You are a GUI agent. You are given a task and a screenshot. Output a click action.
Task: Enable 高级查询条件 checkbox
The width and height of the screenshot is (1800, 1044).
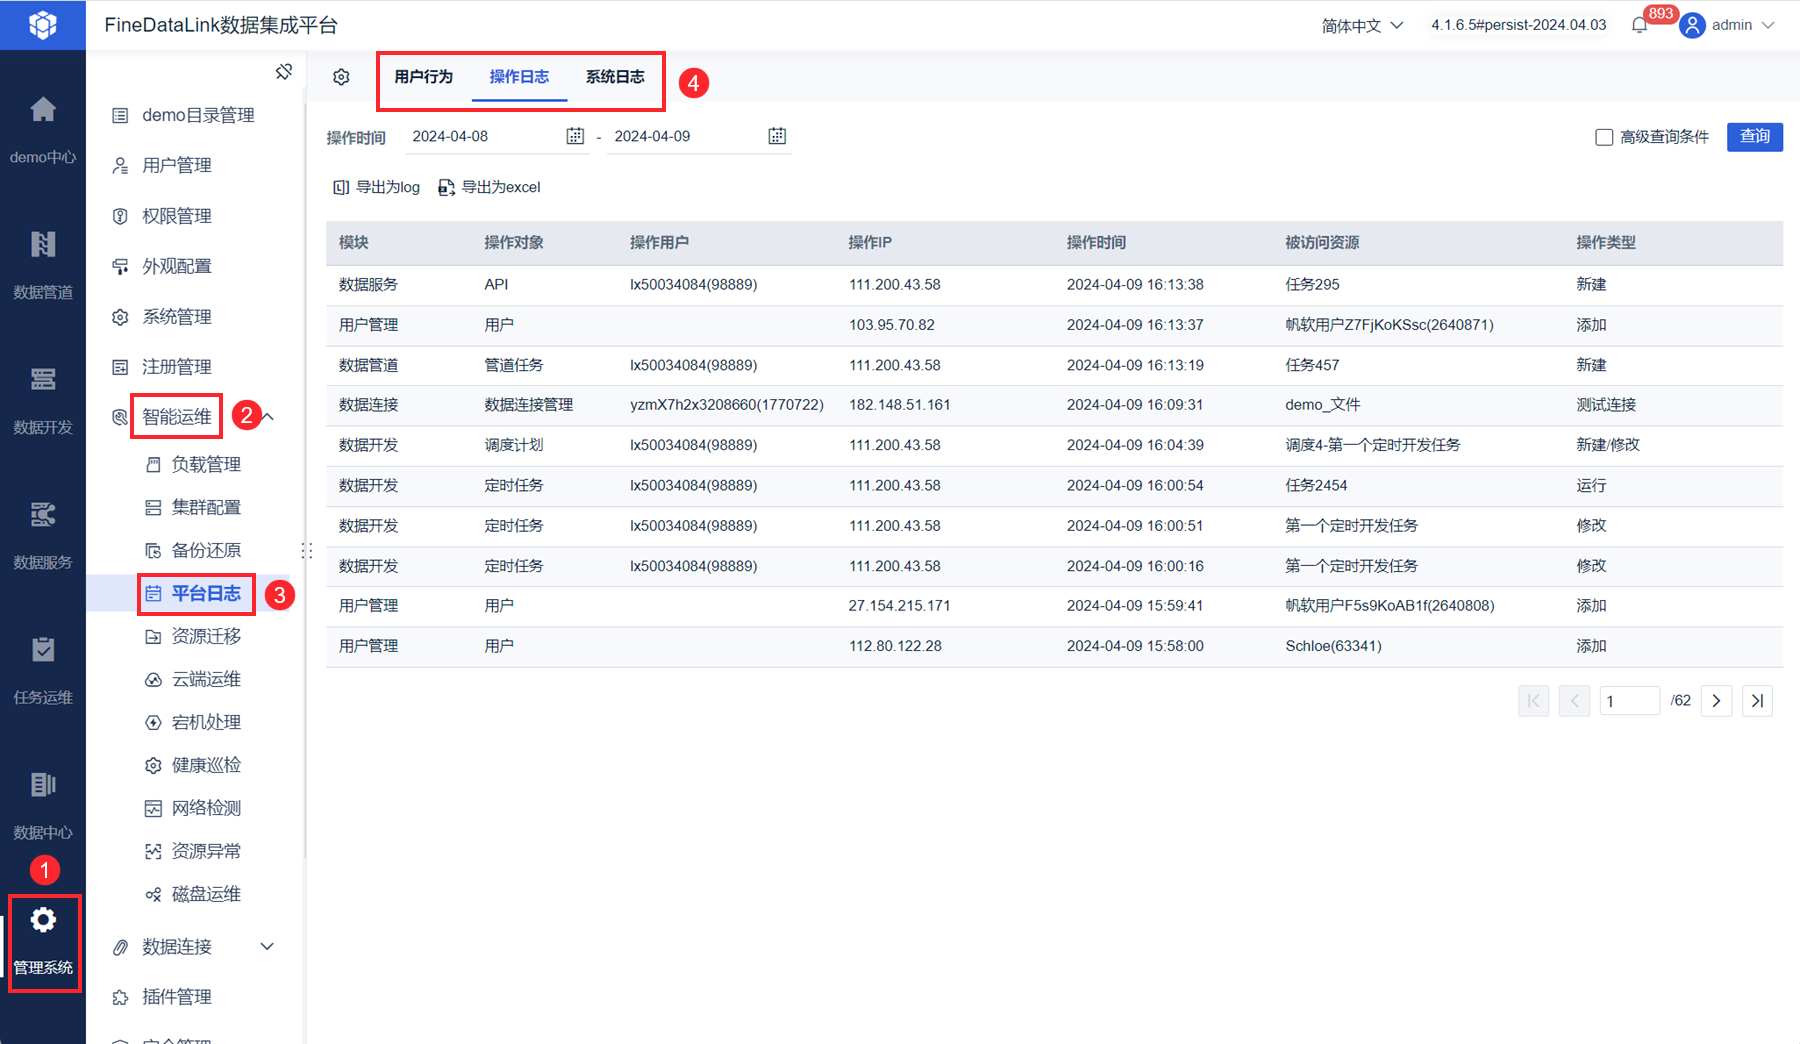(1604, 137)
